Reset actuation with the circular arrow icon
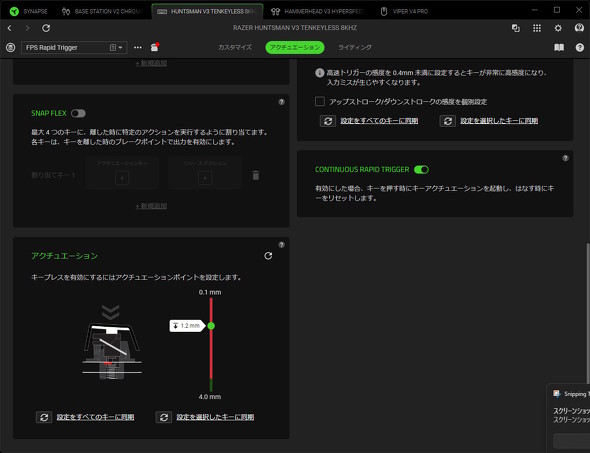 pyautogui.click(x=268, y=256)
